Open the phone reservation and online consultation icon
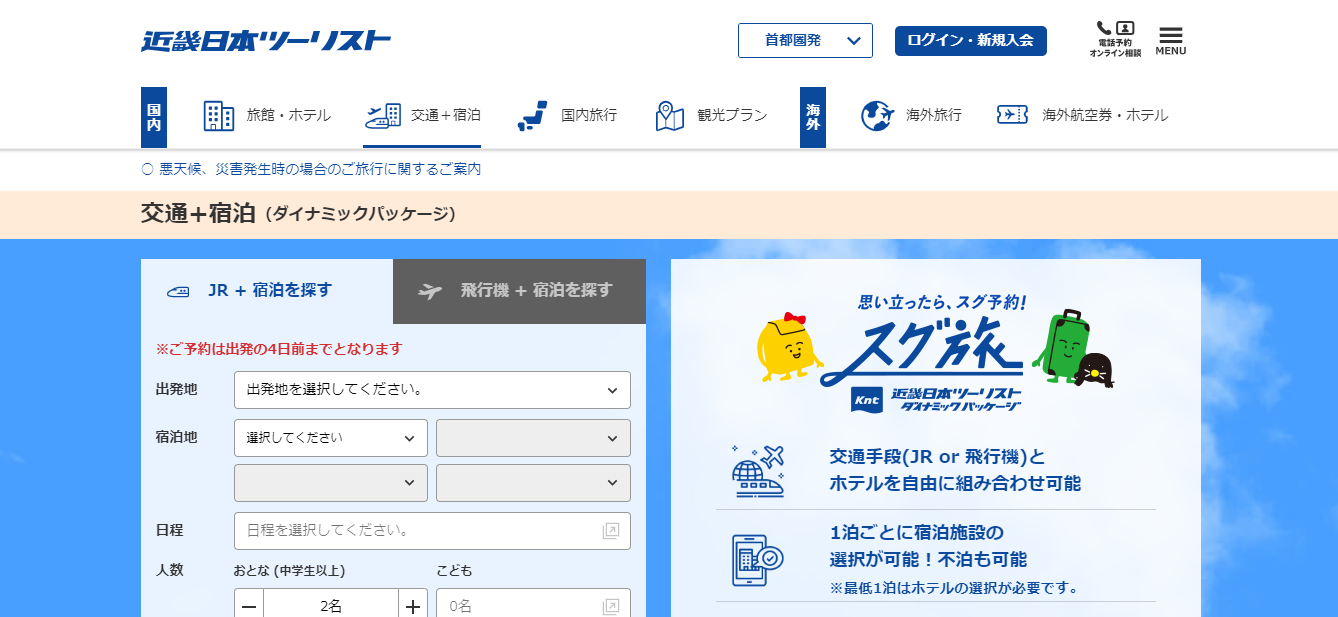 (1114, 38)
